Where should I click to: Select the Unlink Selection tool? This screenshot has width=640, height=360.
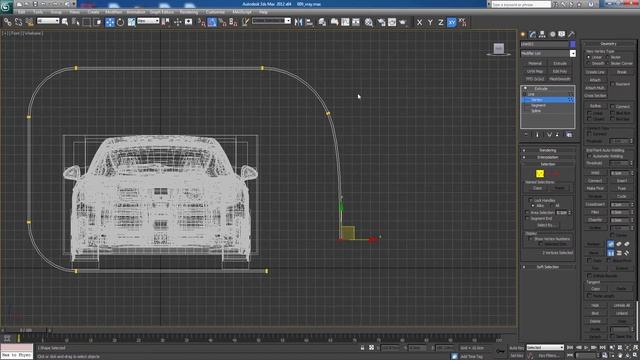(18, 22)
